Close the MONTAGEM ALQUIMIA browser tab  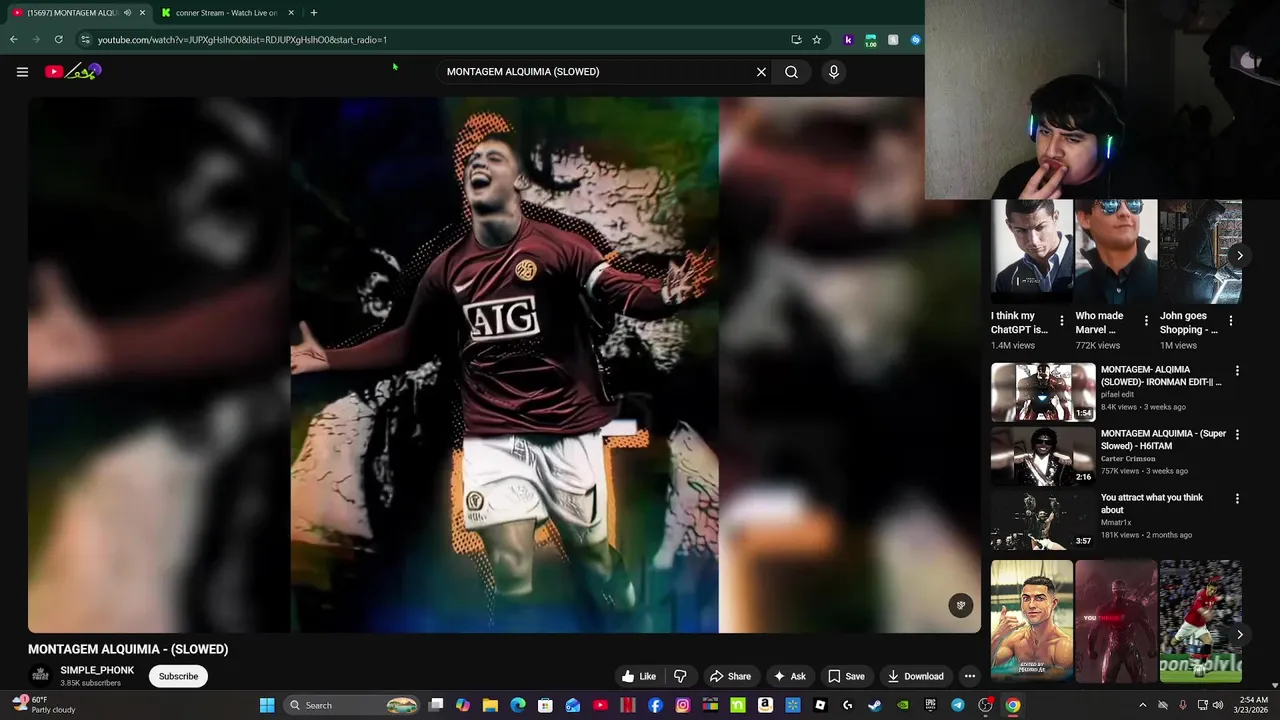click(x=142, y=13)
